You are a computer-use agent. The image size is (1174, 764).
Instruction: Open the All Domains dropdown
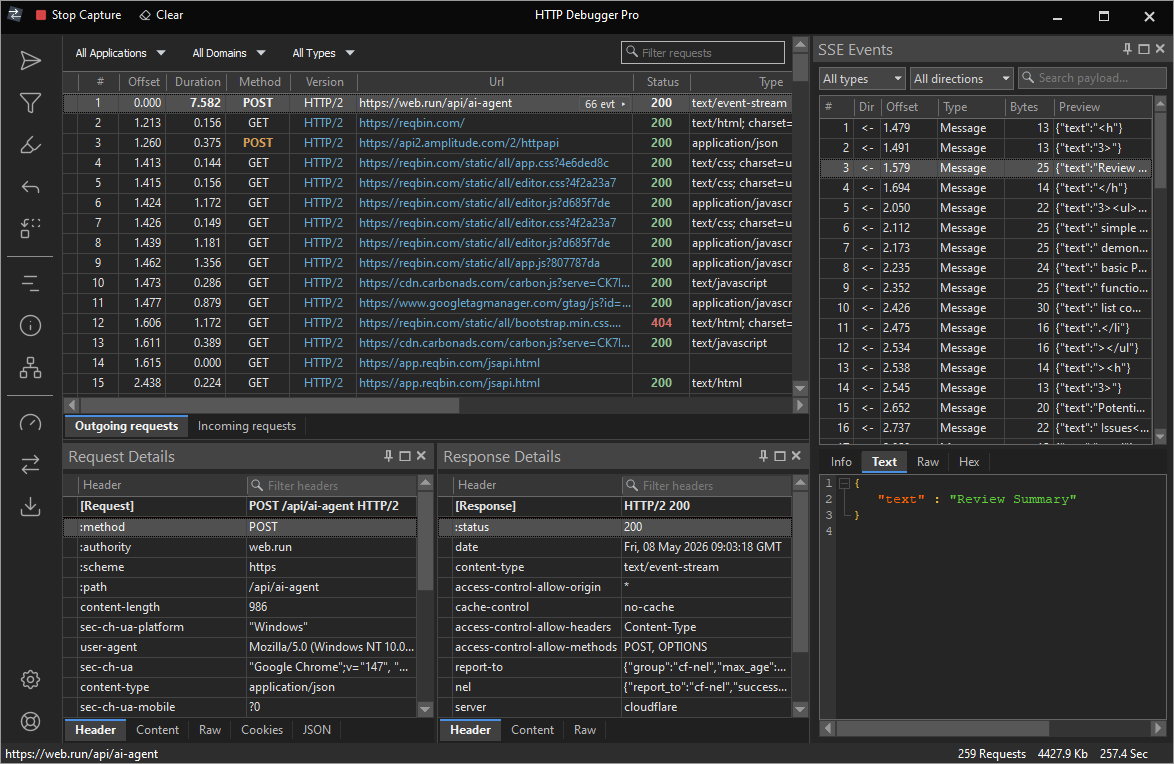[228, 53]
